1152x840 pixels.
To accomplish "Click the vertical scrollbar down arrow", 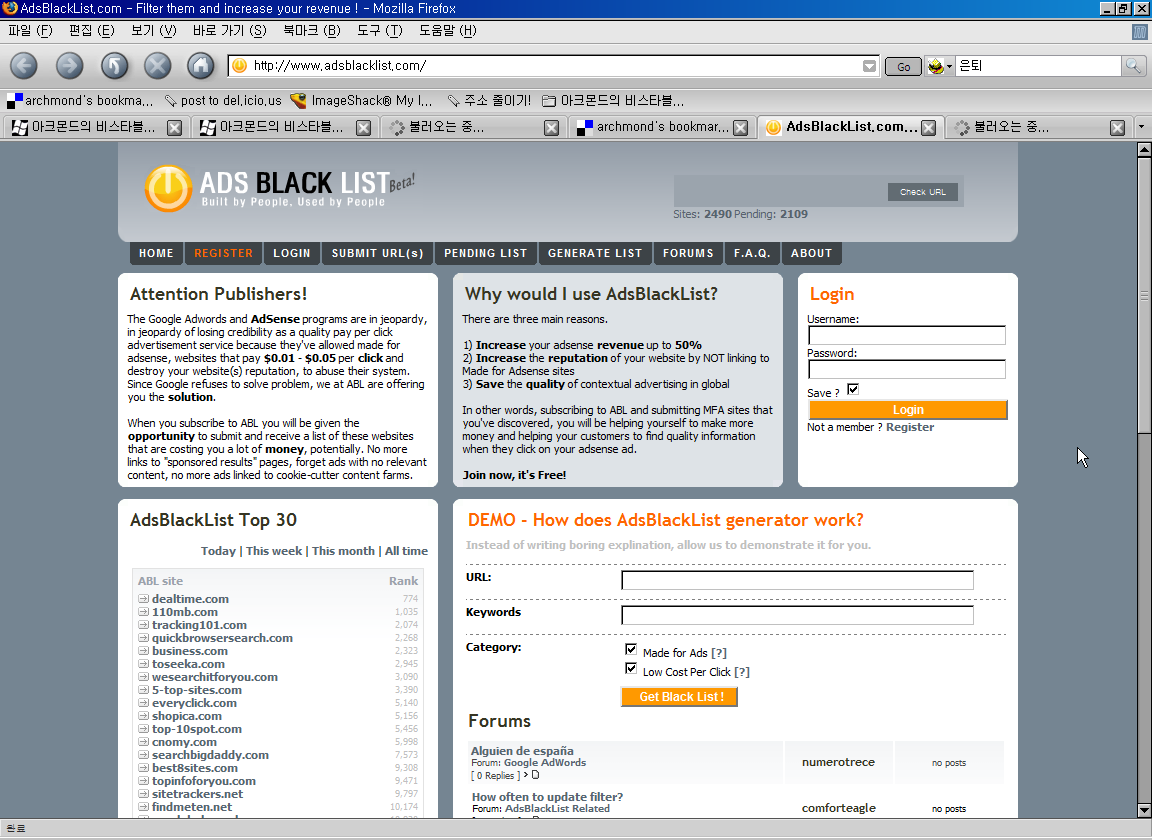I will click(x=1144, y=810).
